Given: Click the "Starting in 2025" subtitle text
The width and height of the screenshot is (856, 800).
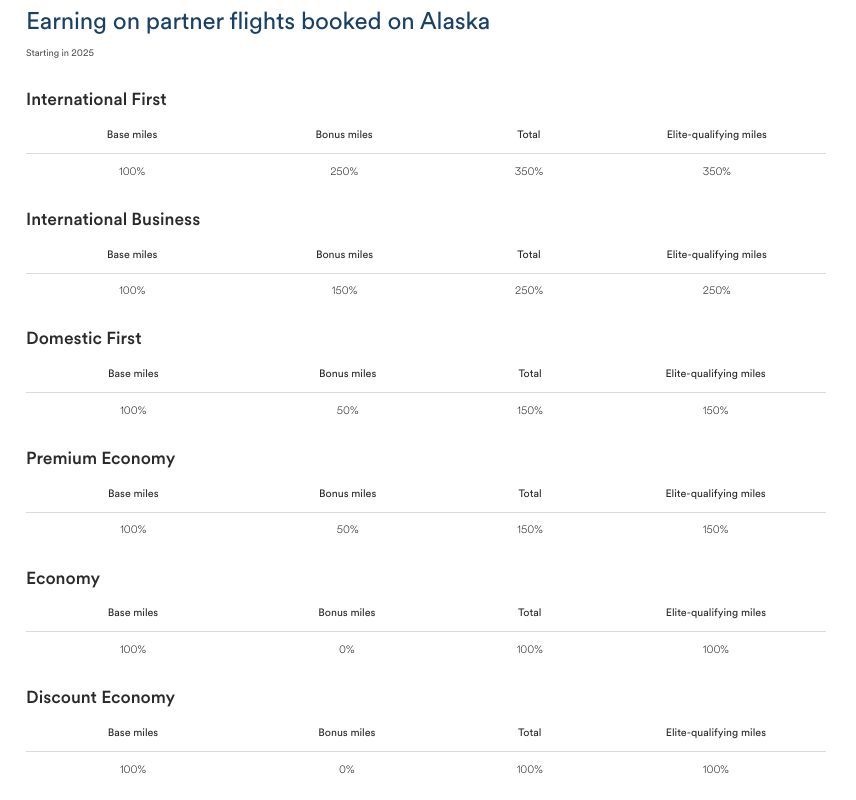Looking at the screenshot, I should 60,53.
